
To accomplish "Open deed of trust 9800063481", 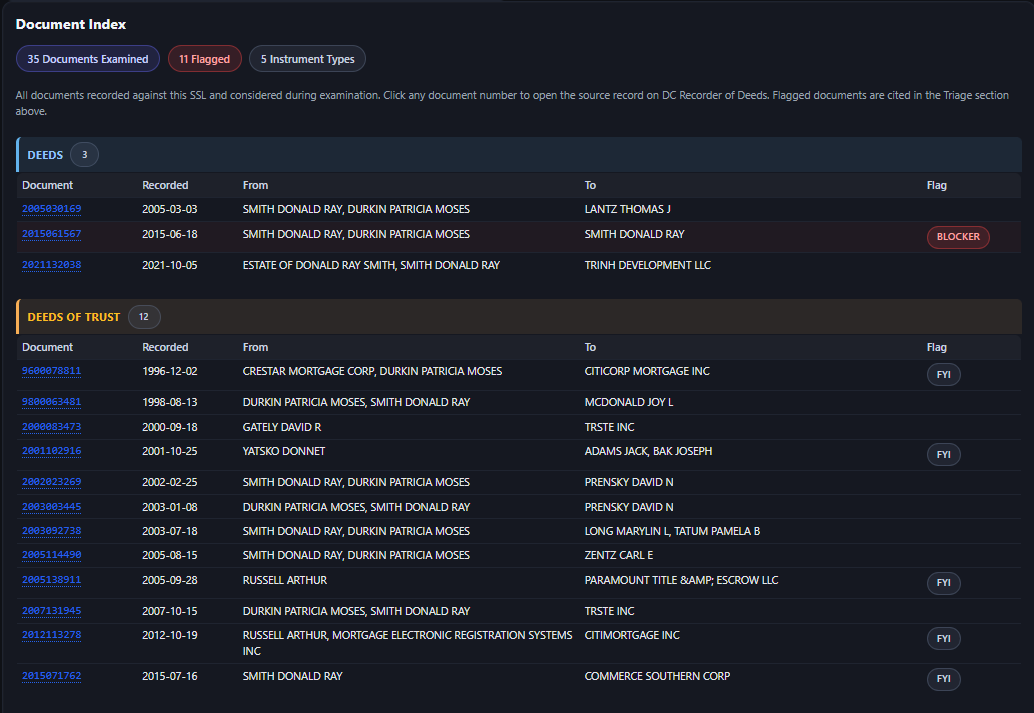I will [51, 401].
